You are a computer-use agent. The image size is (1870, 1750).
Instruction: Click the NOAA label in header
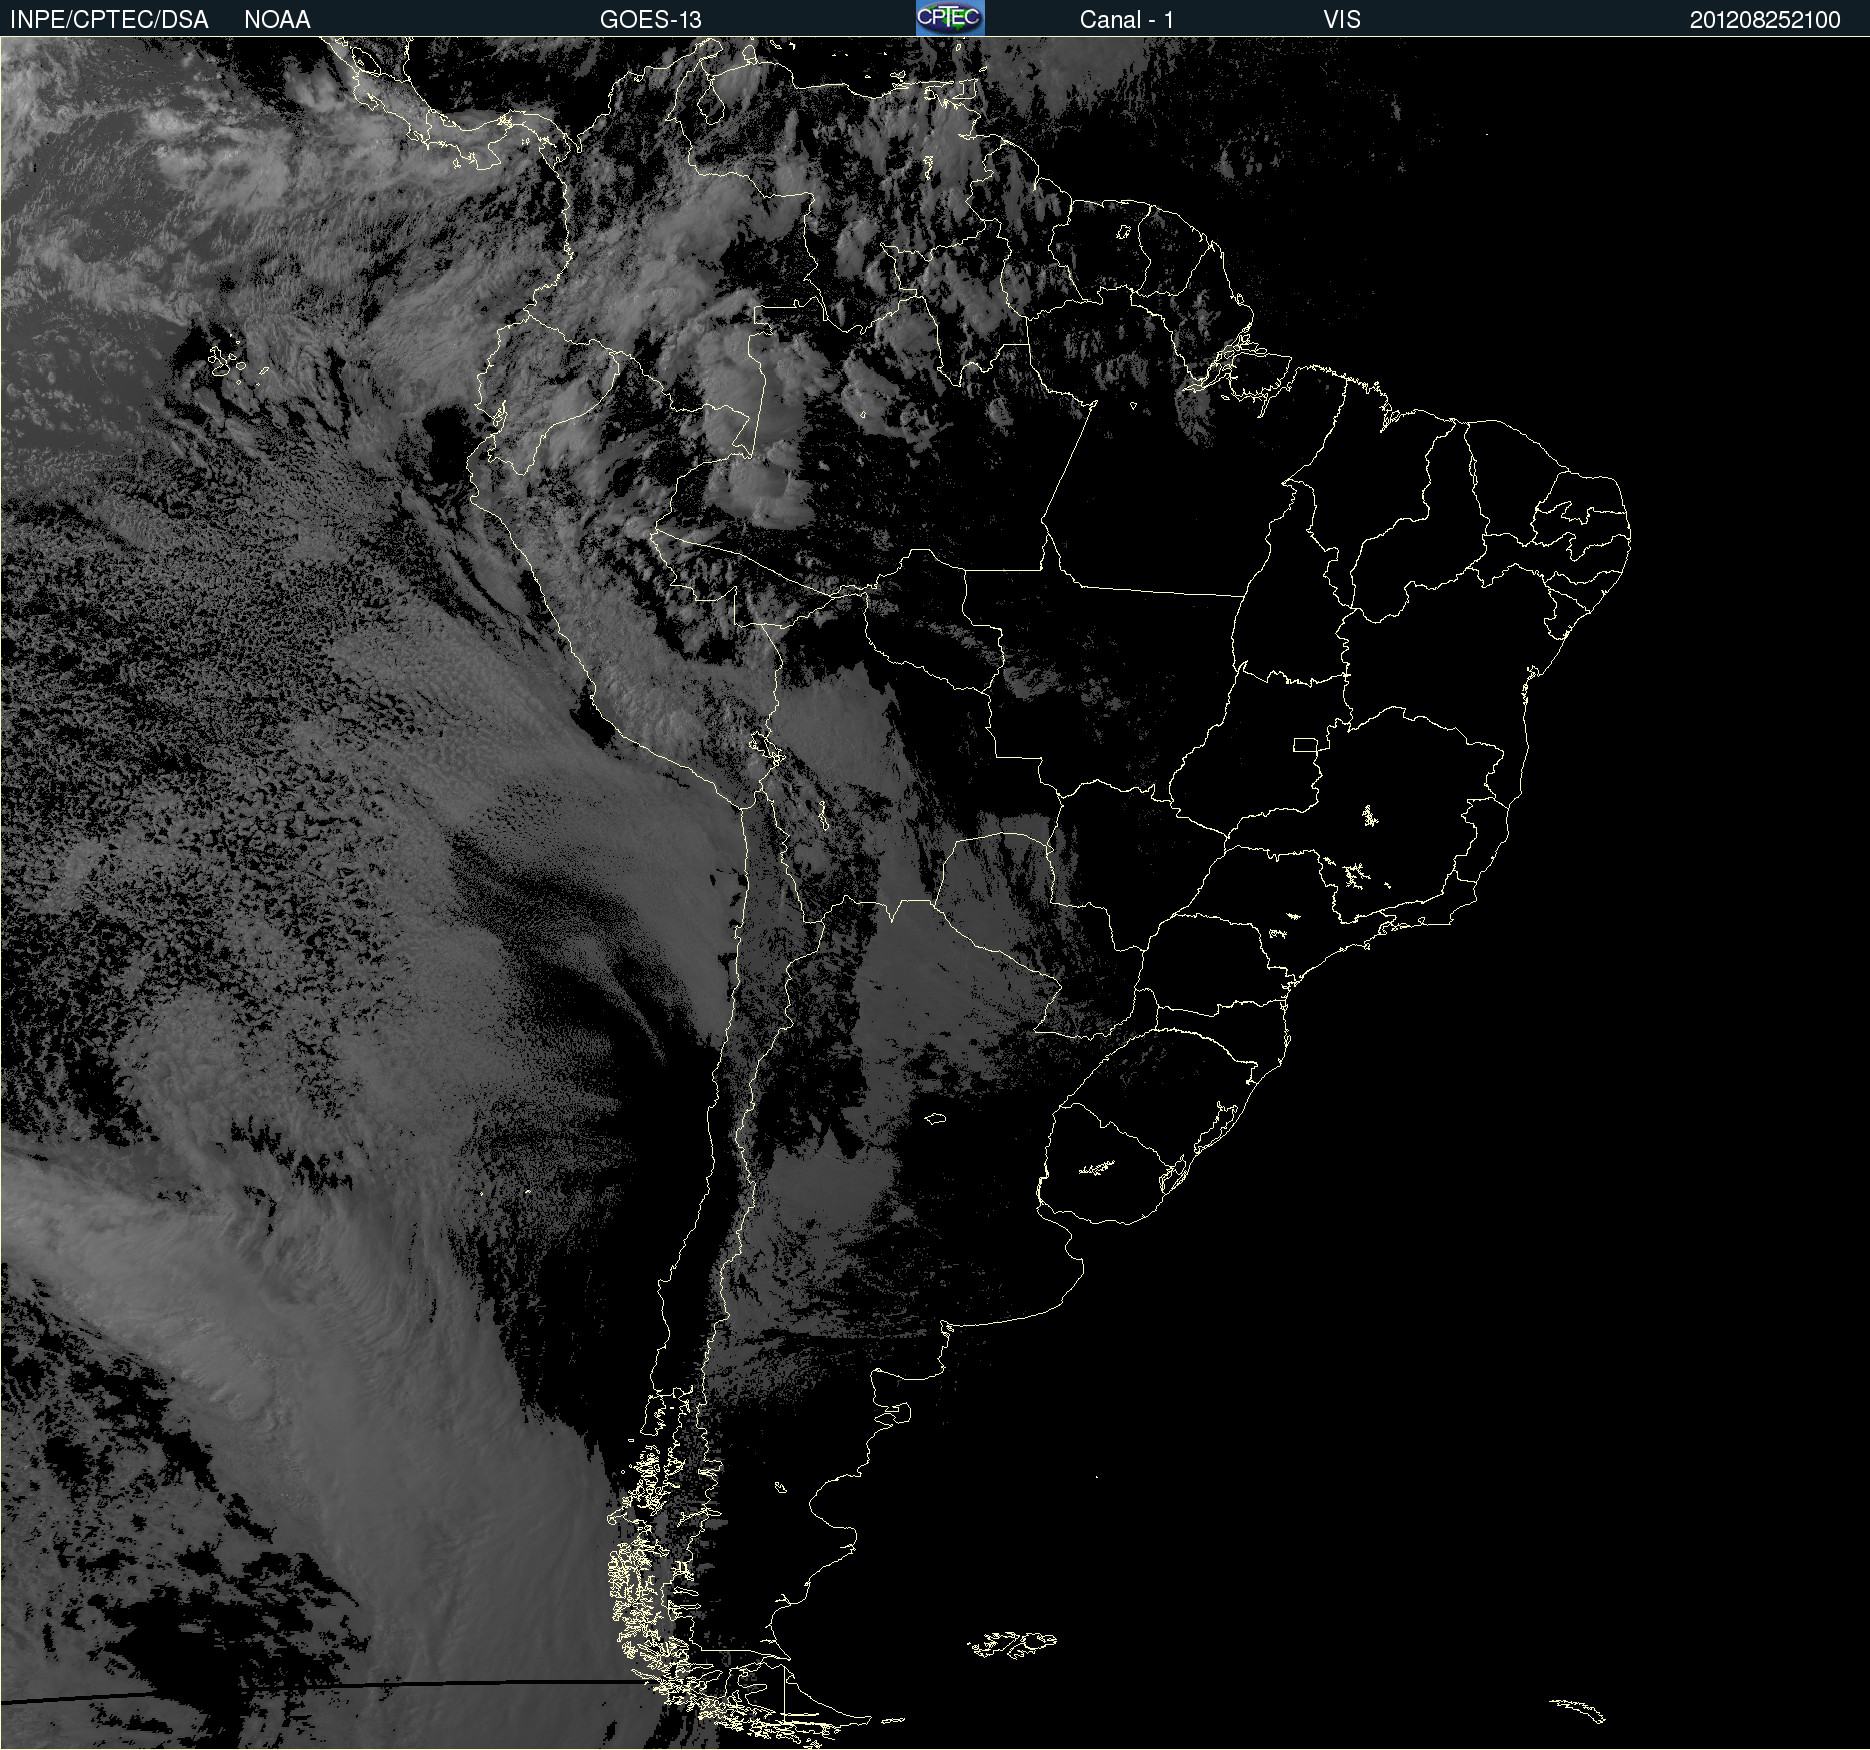click(x=277, y=20)
